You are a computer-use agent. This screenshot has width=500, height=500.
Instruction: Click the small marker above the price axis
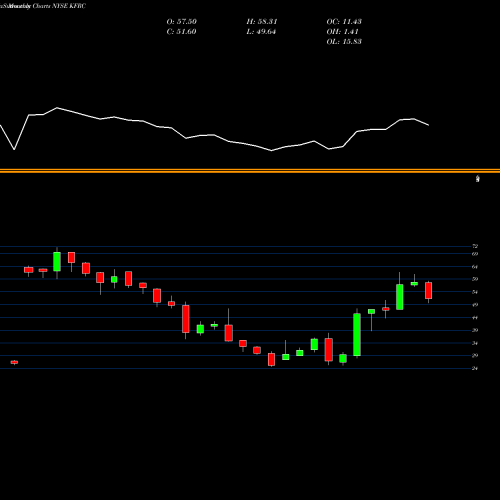pyautogui.click(x=478, y=179)
